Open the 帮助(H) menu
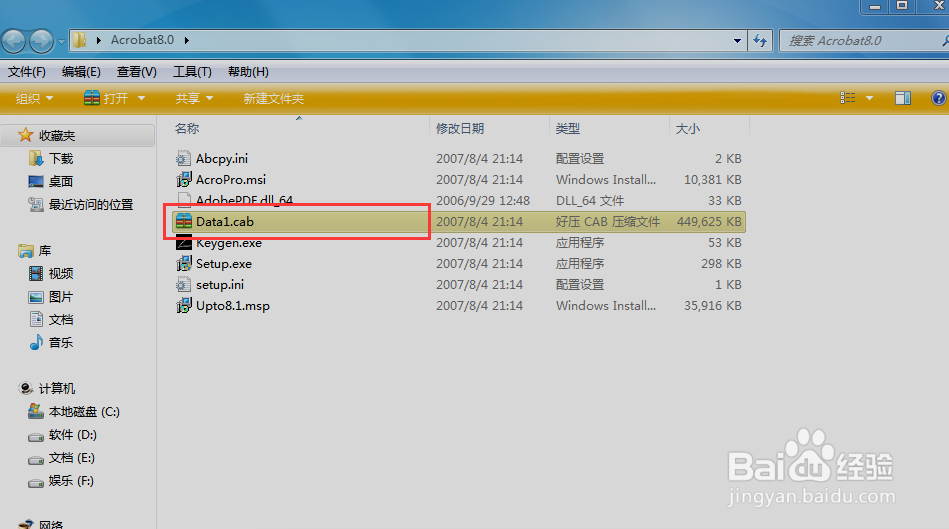 tap(248, 72)
